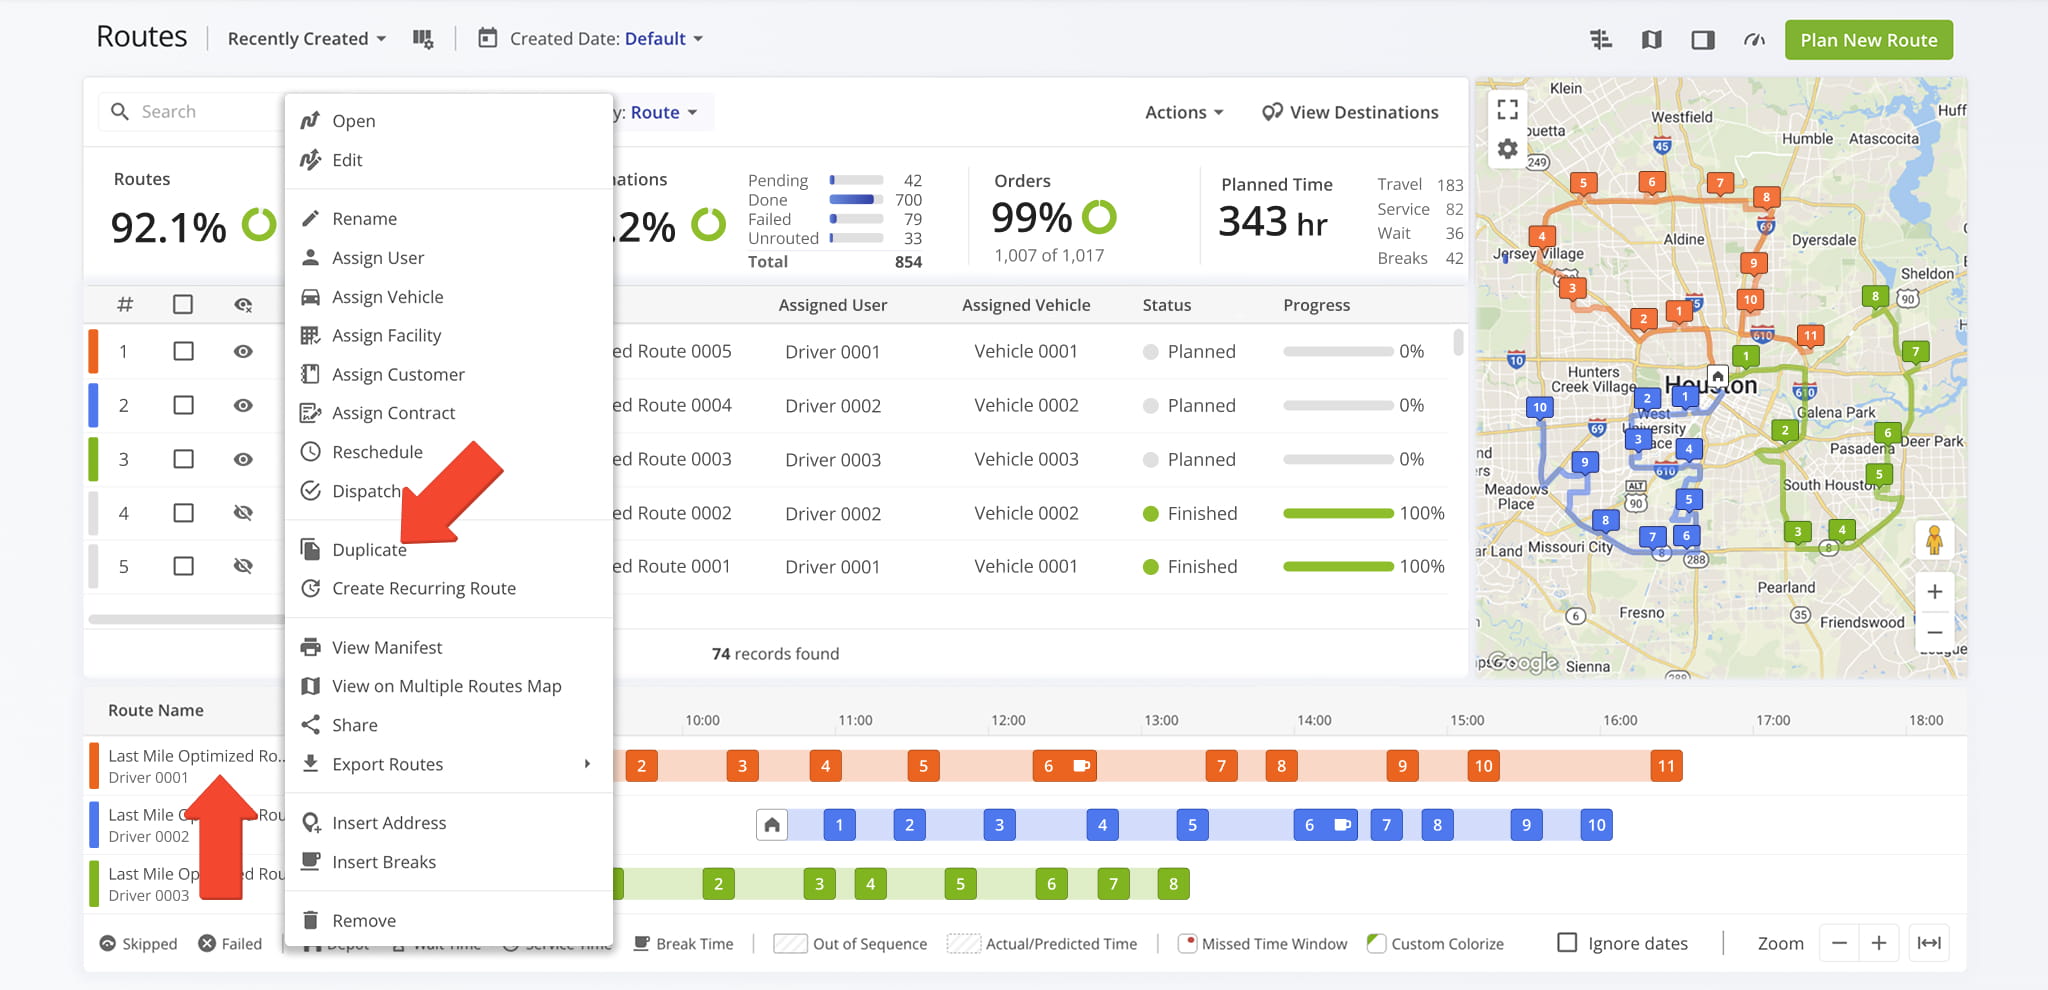
Task: Zoom in on the map
Action: [1934, 592]
